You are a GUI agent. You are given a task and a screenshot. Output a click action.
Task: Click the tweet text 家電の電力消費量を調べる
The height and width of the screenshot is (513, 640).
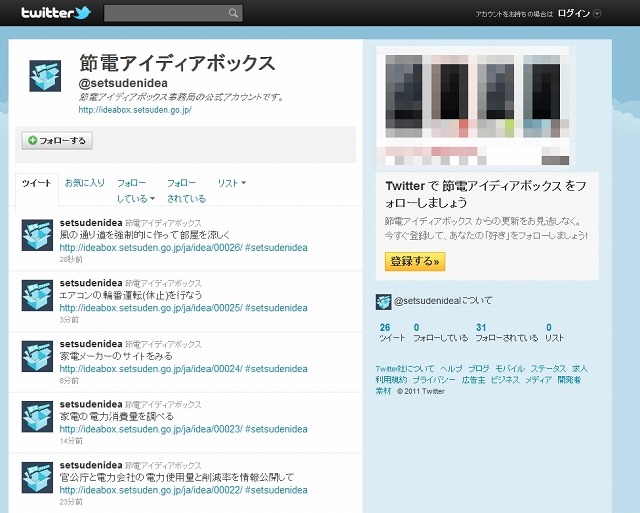pos(117,417)
